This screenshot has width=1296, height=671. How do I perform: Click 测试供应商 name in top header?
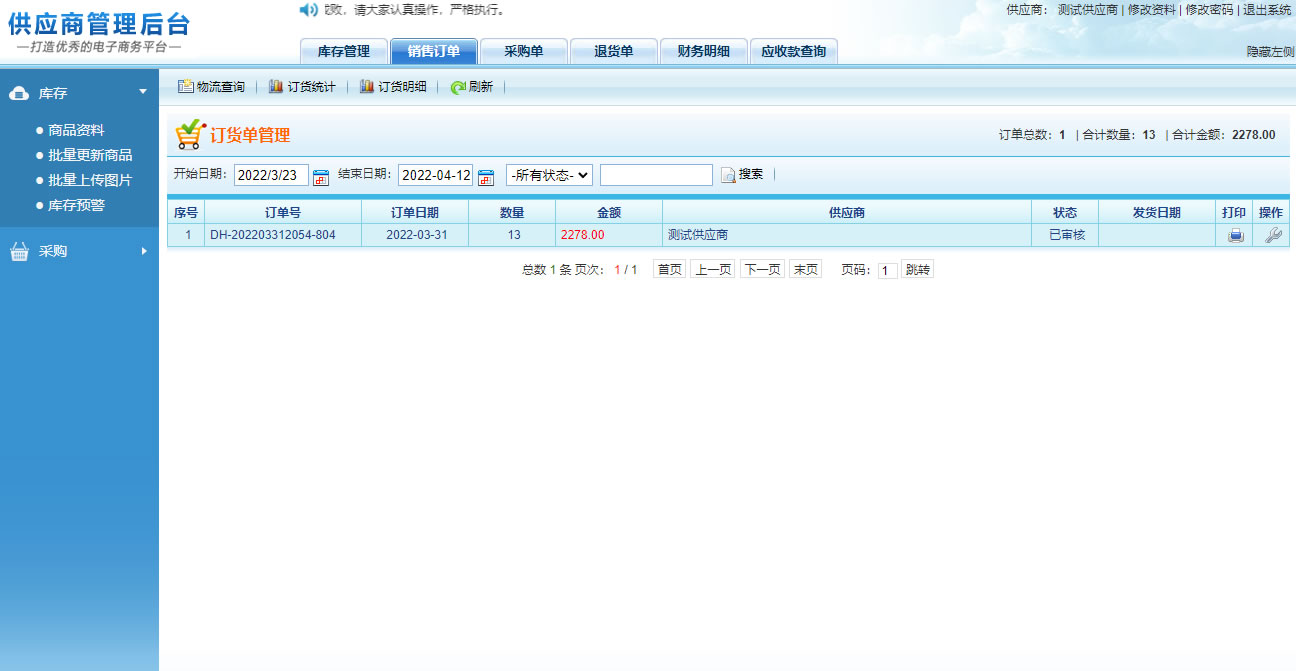pos(1088,10)
